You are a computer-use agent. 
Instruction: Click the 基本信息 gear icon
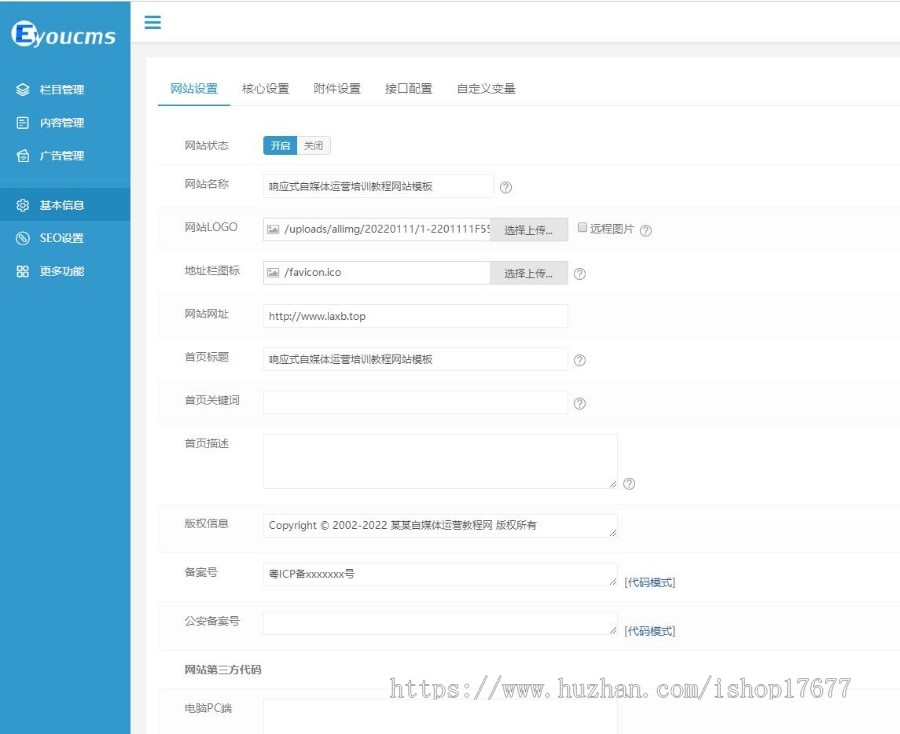pyautogui.click(x=22, y=205)
